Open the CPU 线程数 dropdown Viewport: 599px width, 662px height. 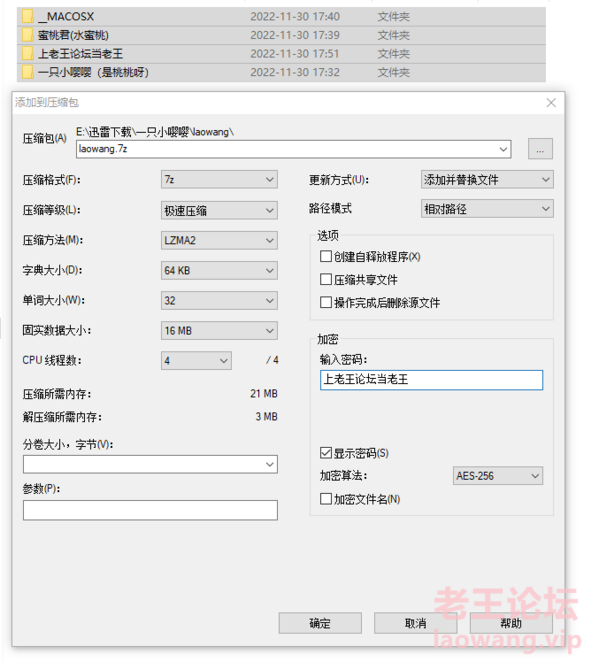196,361
